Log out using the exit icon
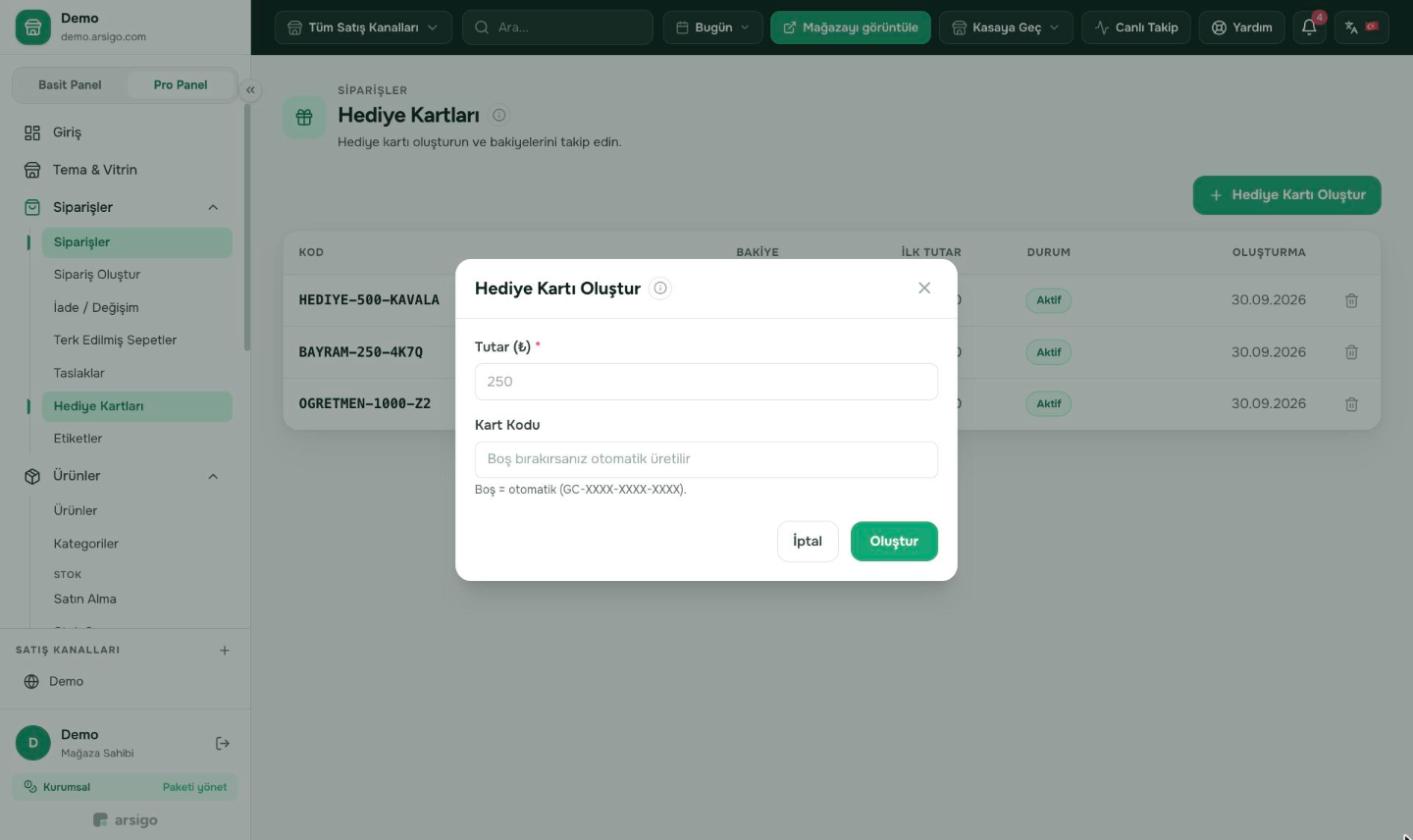The height and width of the screenshot is (840, 1413). coord(223,743)
